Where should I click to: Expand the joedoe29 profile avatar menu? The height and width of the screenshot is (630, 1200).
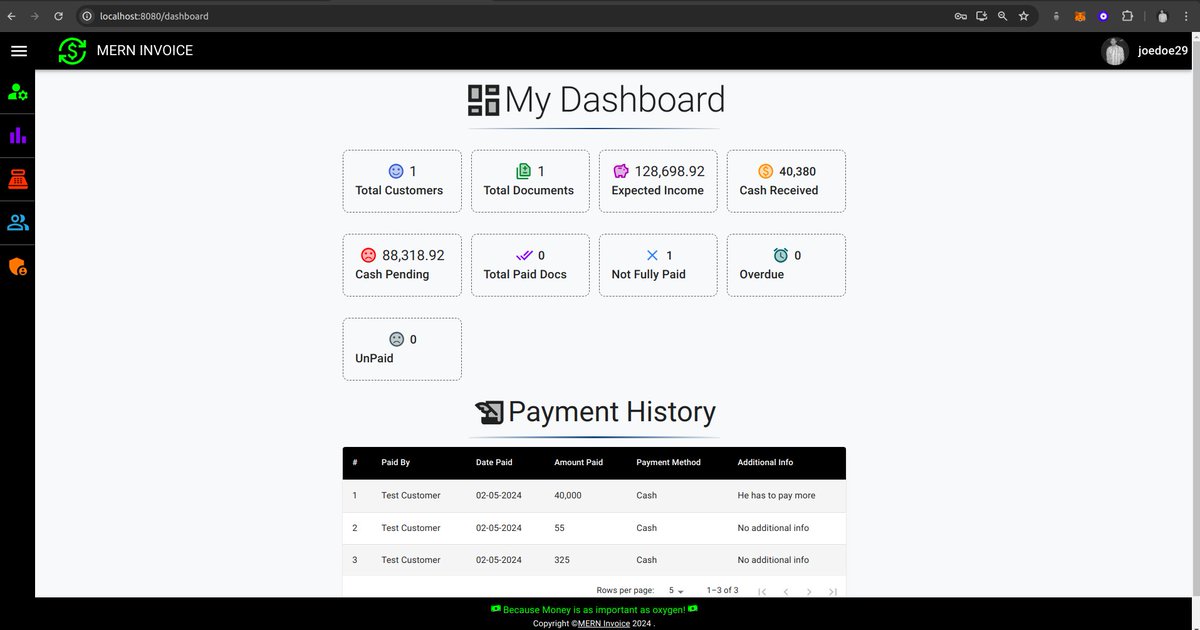pyautogui.click(x=1114, y=50)
